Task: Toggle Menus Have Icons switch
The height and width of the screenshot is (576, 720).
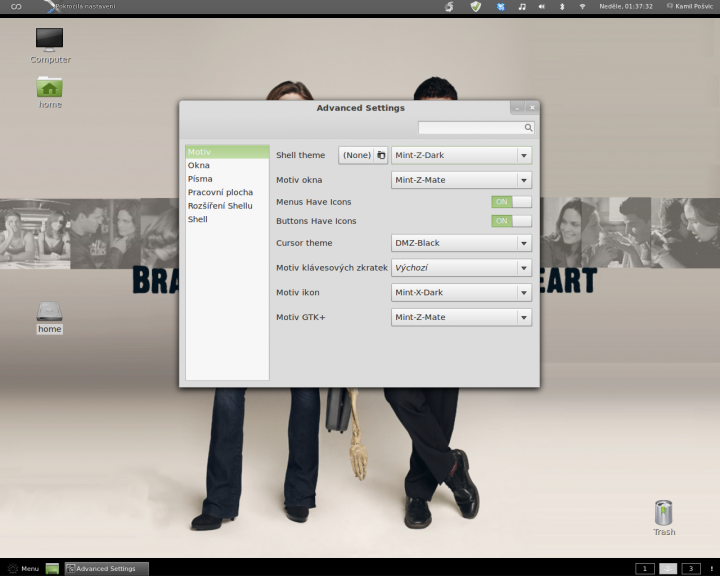Action: point(512,202)
